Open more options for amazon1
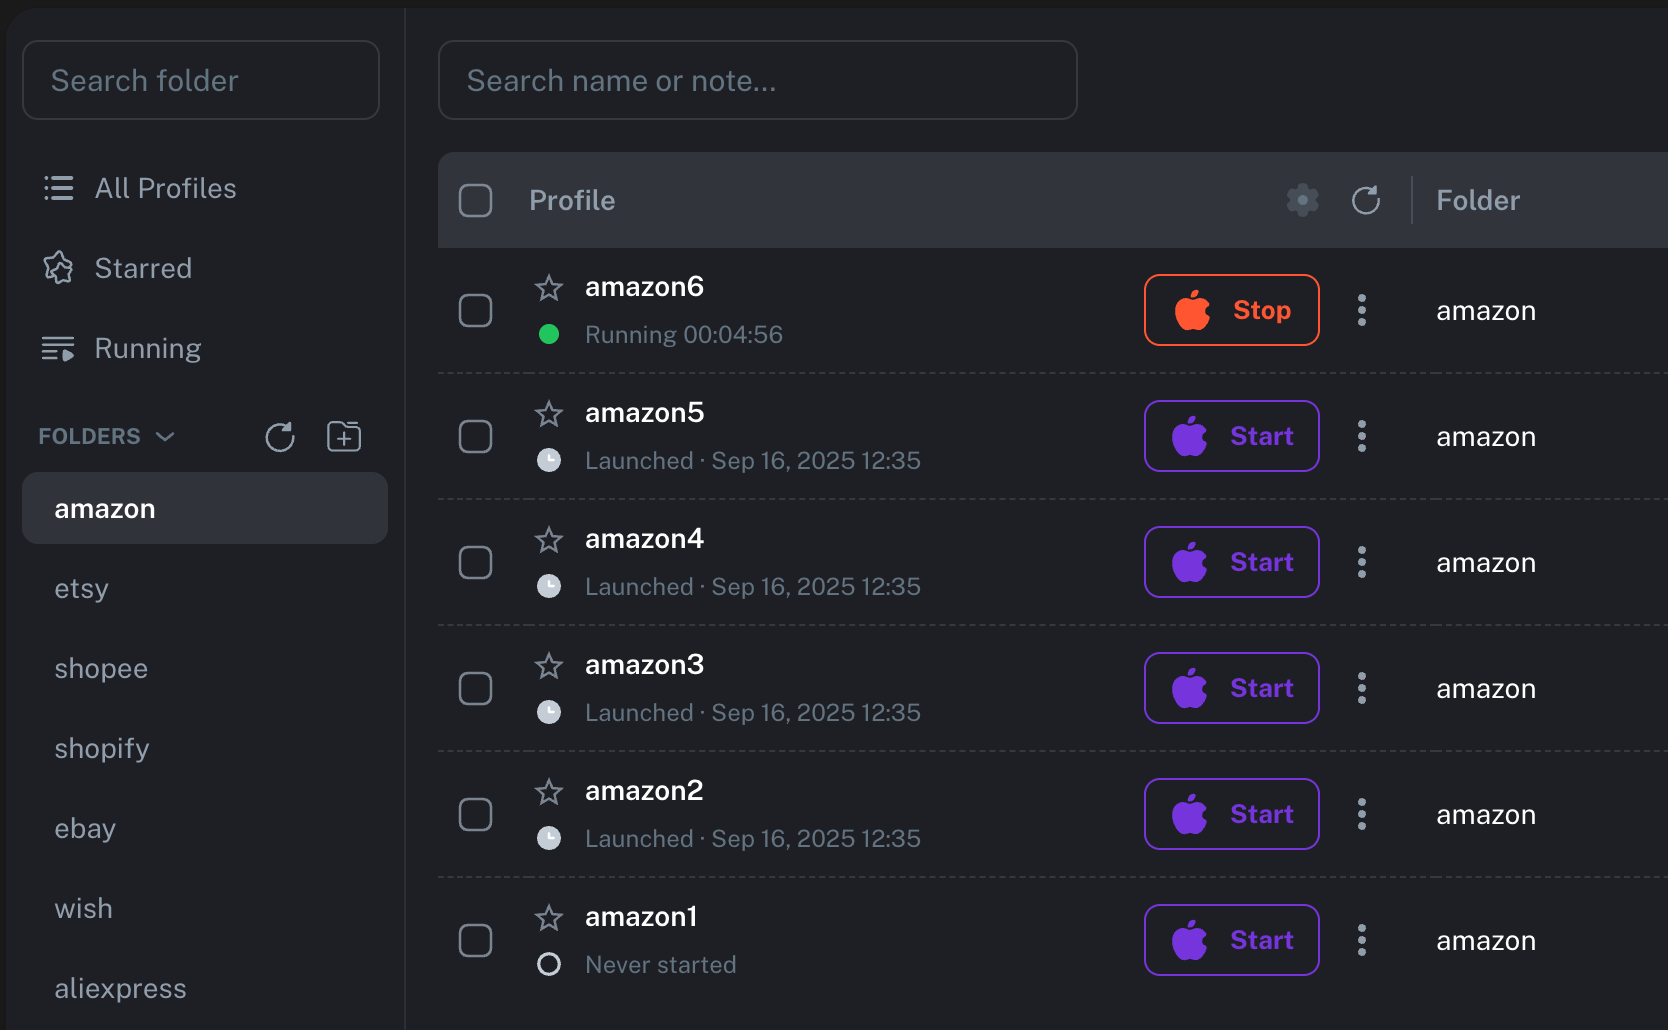1668x1030 pixels. coord(1362,940)
